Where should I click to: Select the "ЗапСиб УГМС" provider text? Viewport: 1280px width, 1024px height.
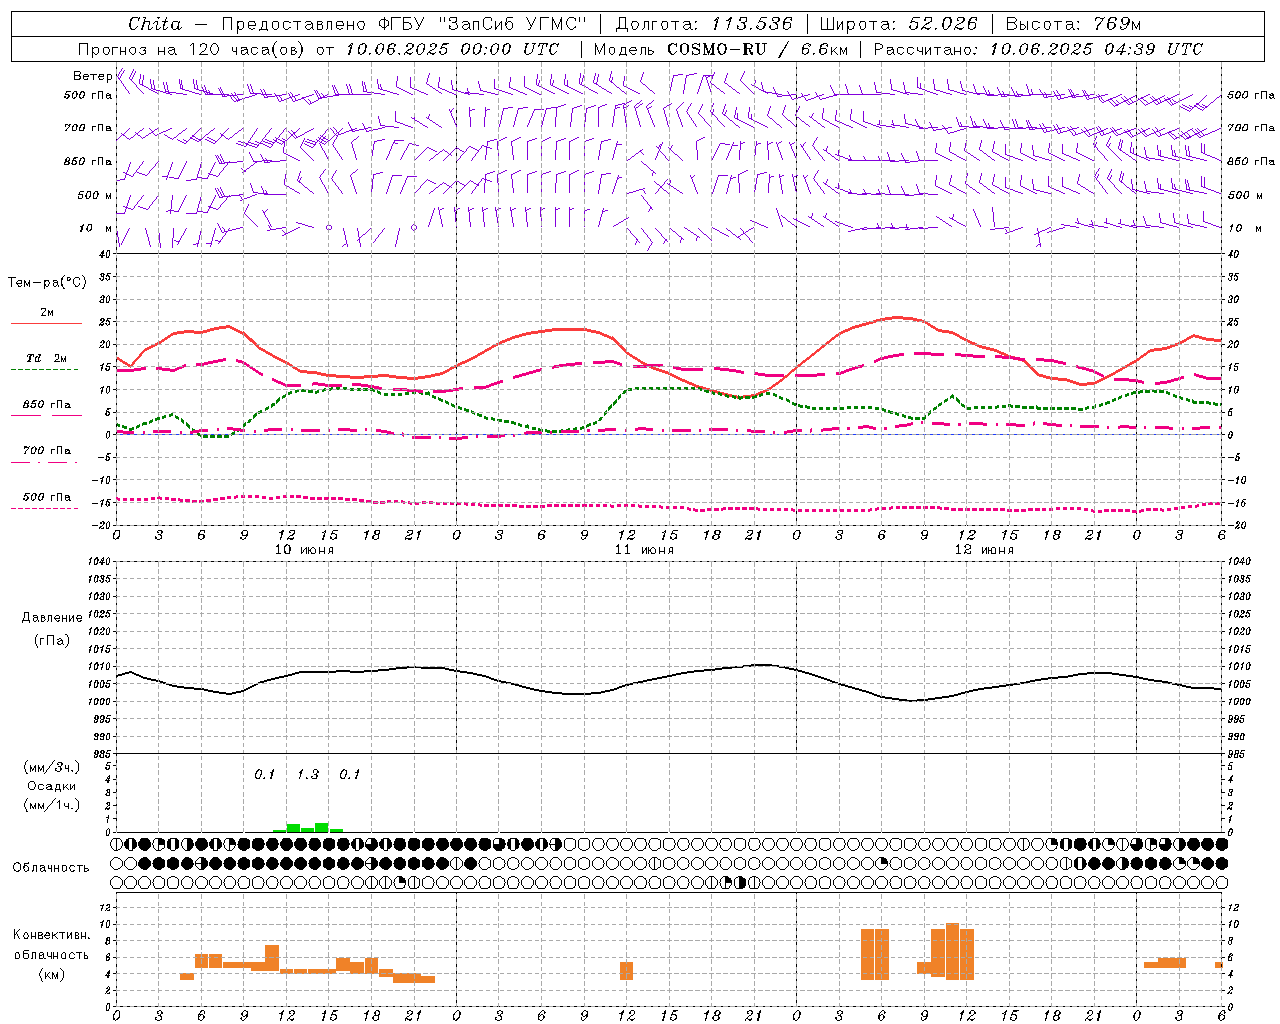[511, 24]
